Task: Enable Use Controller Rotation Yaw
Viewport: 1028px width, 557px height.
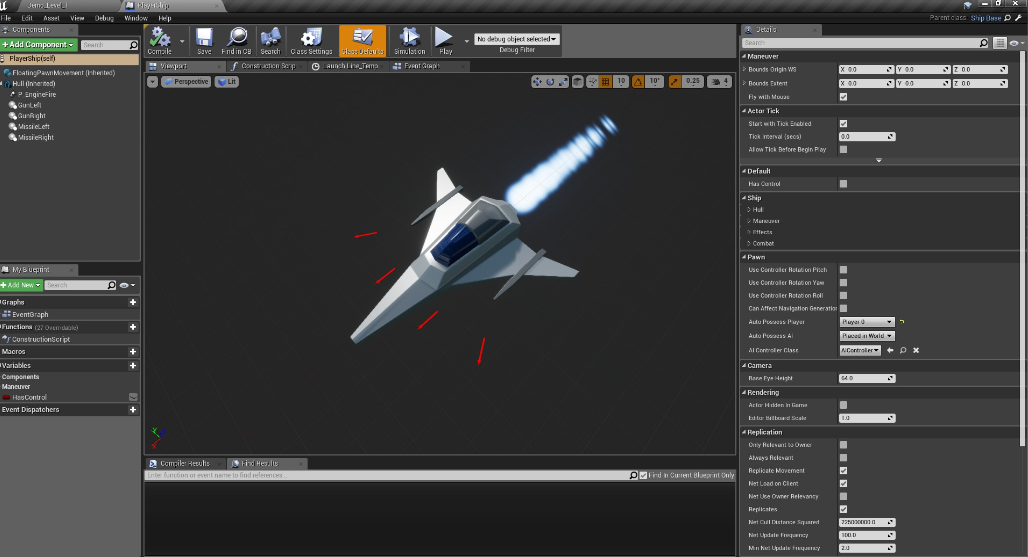Action: tap(843, 282)
